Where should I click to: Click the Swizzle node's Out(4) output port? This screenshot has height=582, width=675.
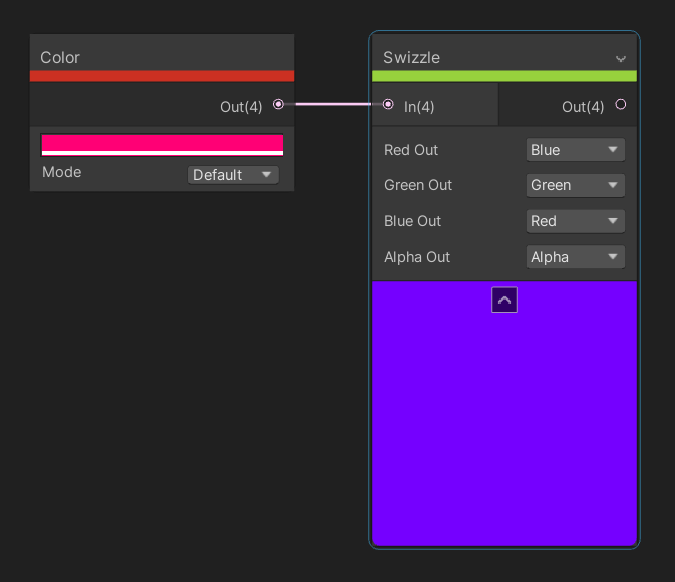pos(621,104)
